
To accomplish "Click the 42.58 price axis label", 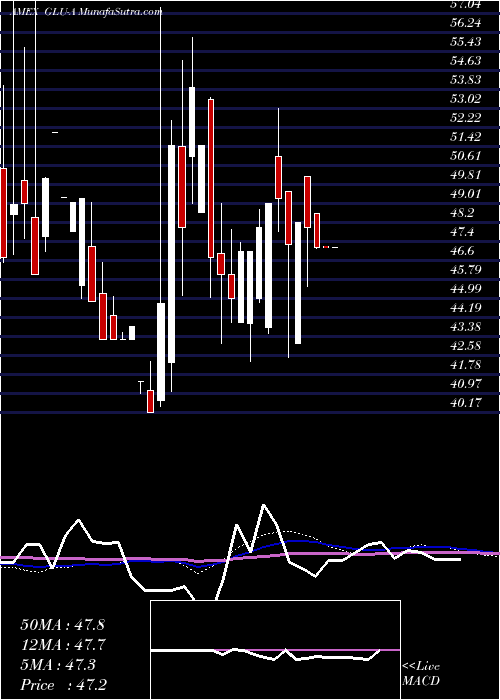I will pos(465,346).
